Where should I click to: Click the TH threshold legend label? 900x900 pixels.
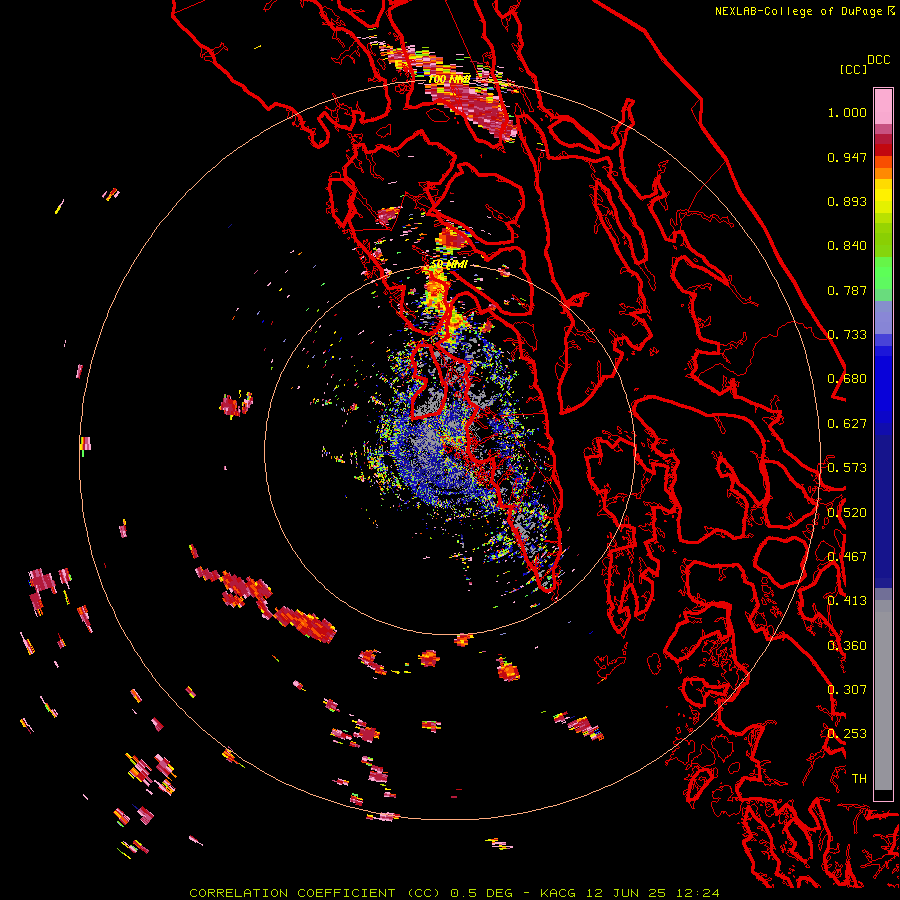coord(859,779)
